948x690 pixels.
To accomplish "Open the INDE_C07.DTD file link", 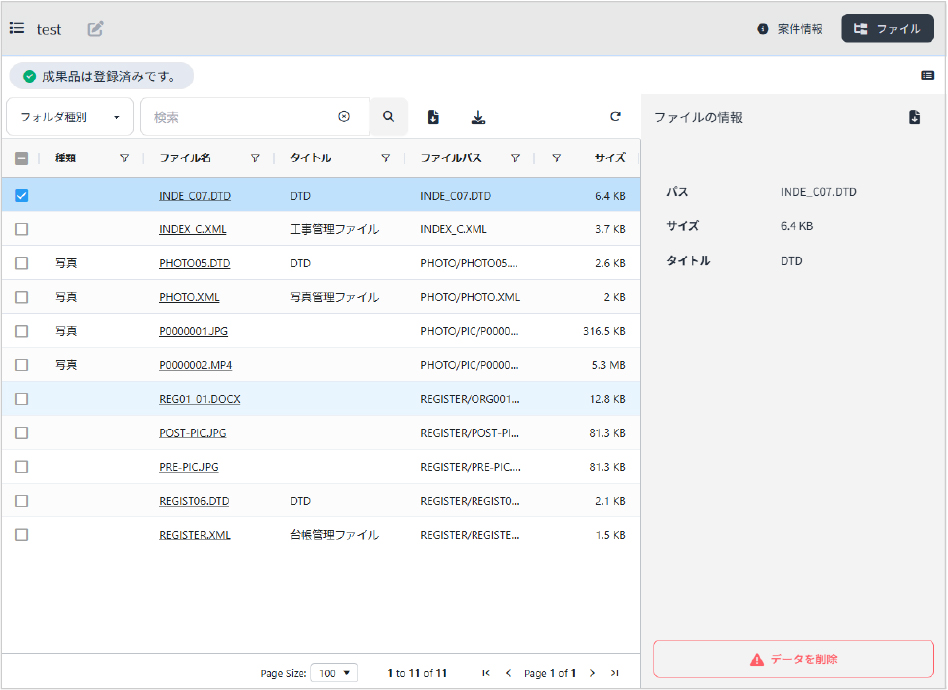I will pyautogui.click(x=195, y=196).
